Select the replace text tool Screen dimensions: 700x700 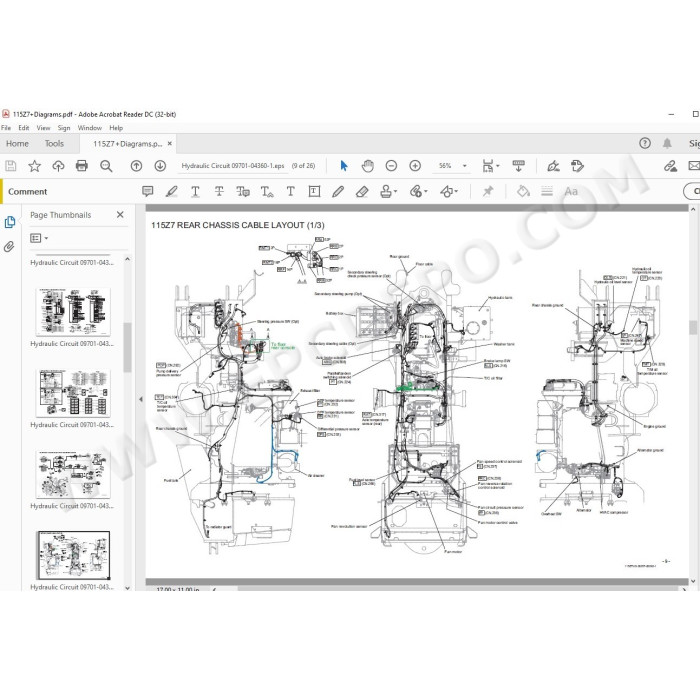click(243, 192)
